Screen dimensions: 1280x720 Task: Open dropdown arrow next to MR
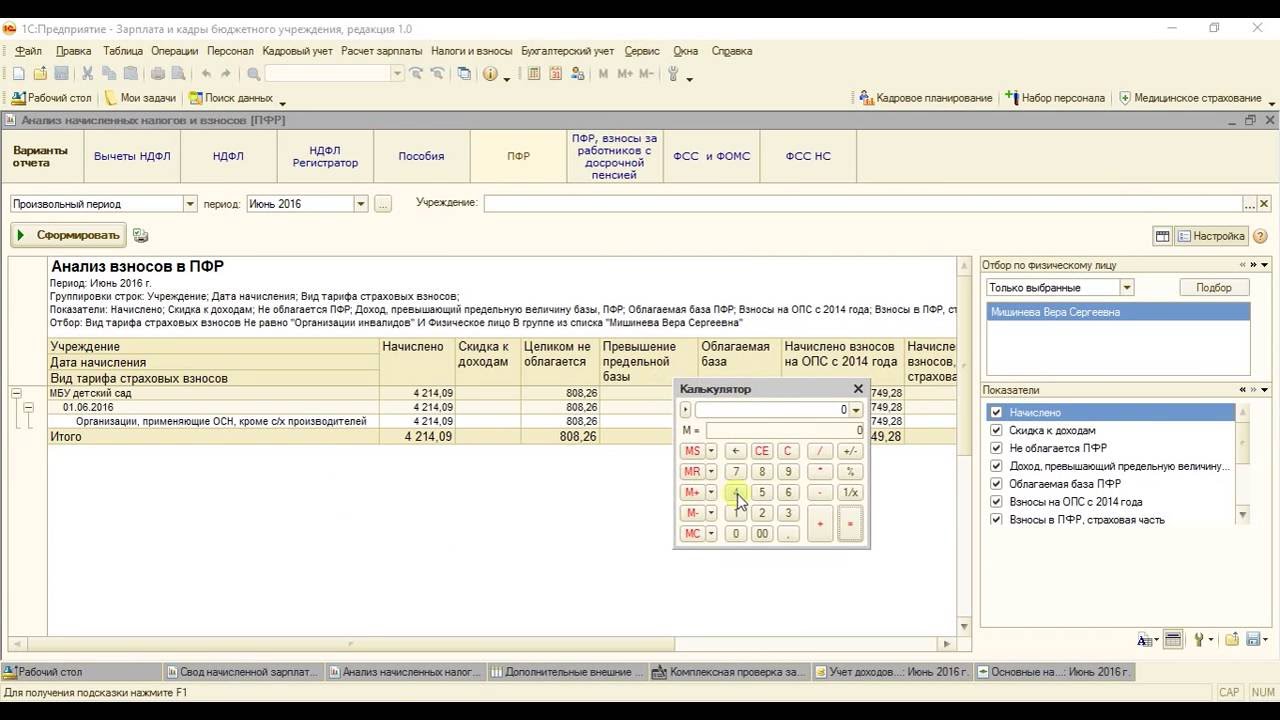pos(711,472)
